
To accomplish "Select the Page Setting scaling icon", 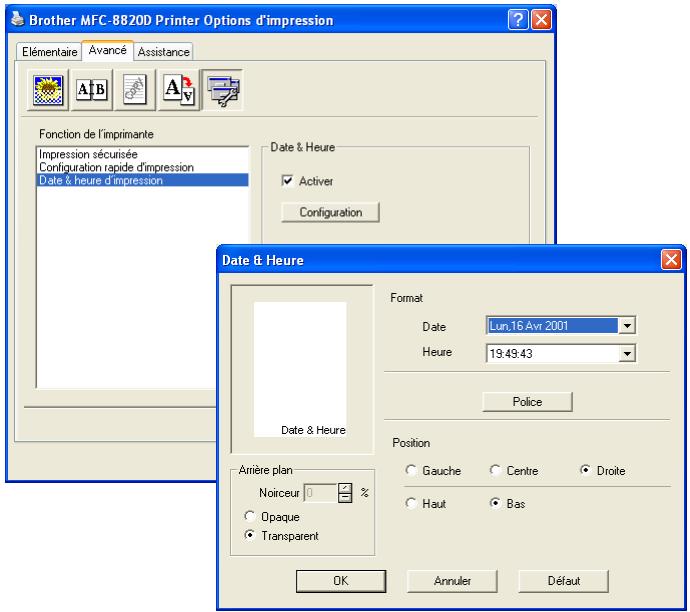I will [x=178, y=90].
